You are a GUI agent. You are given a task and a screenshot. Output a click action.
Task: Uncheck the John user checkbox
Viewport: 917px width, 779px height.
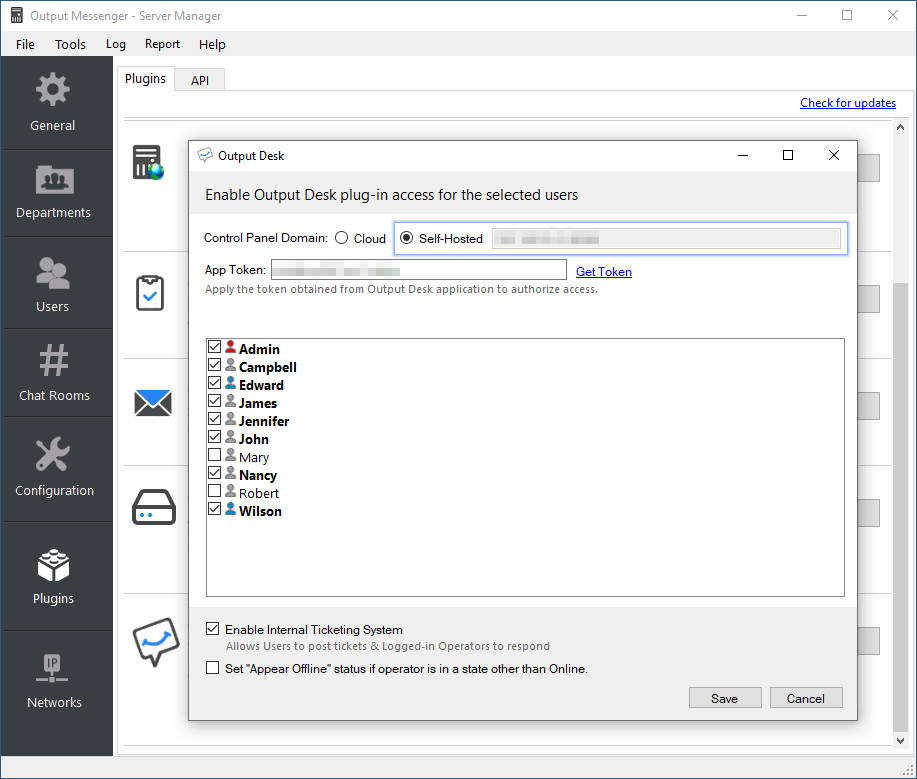point(215,437)
